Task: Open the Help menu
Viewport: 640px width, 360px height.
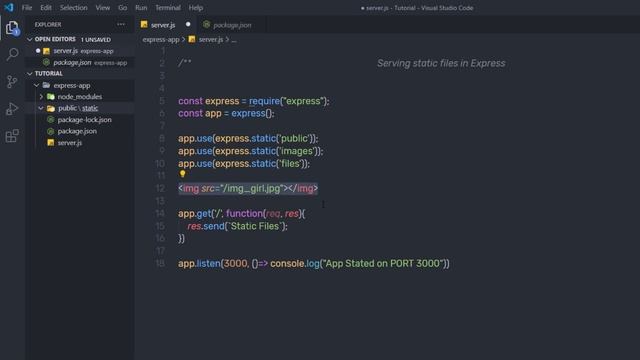Action: click(196, 8)
